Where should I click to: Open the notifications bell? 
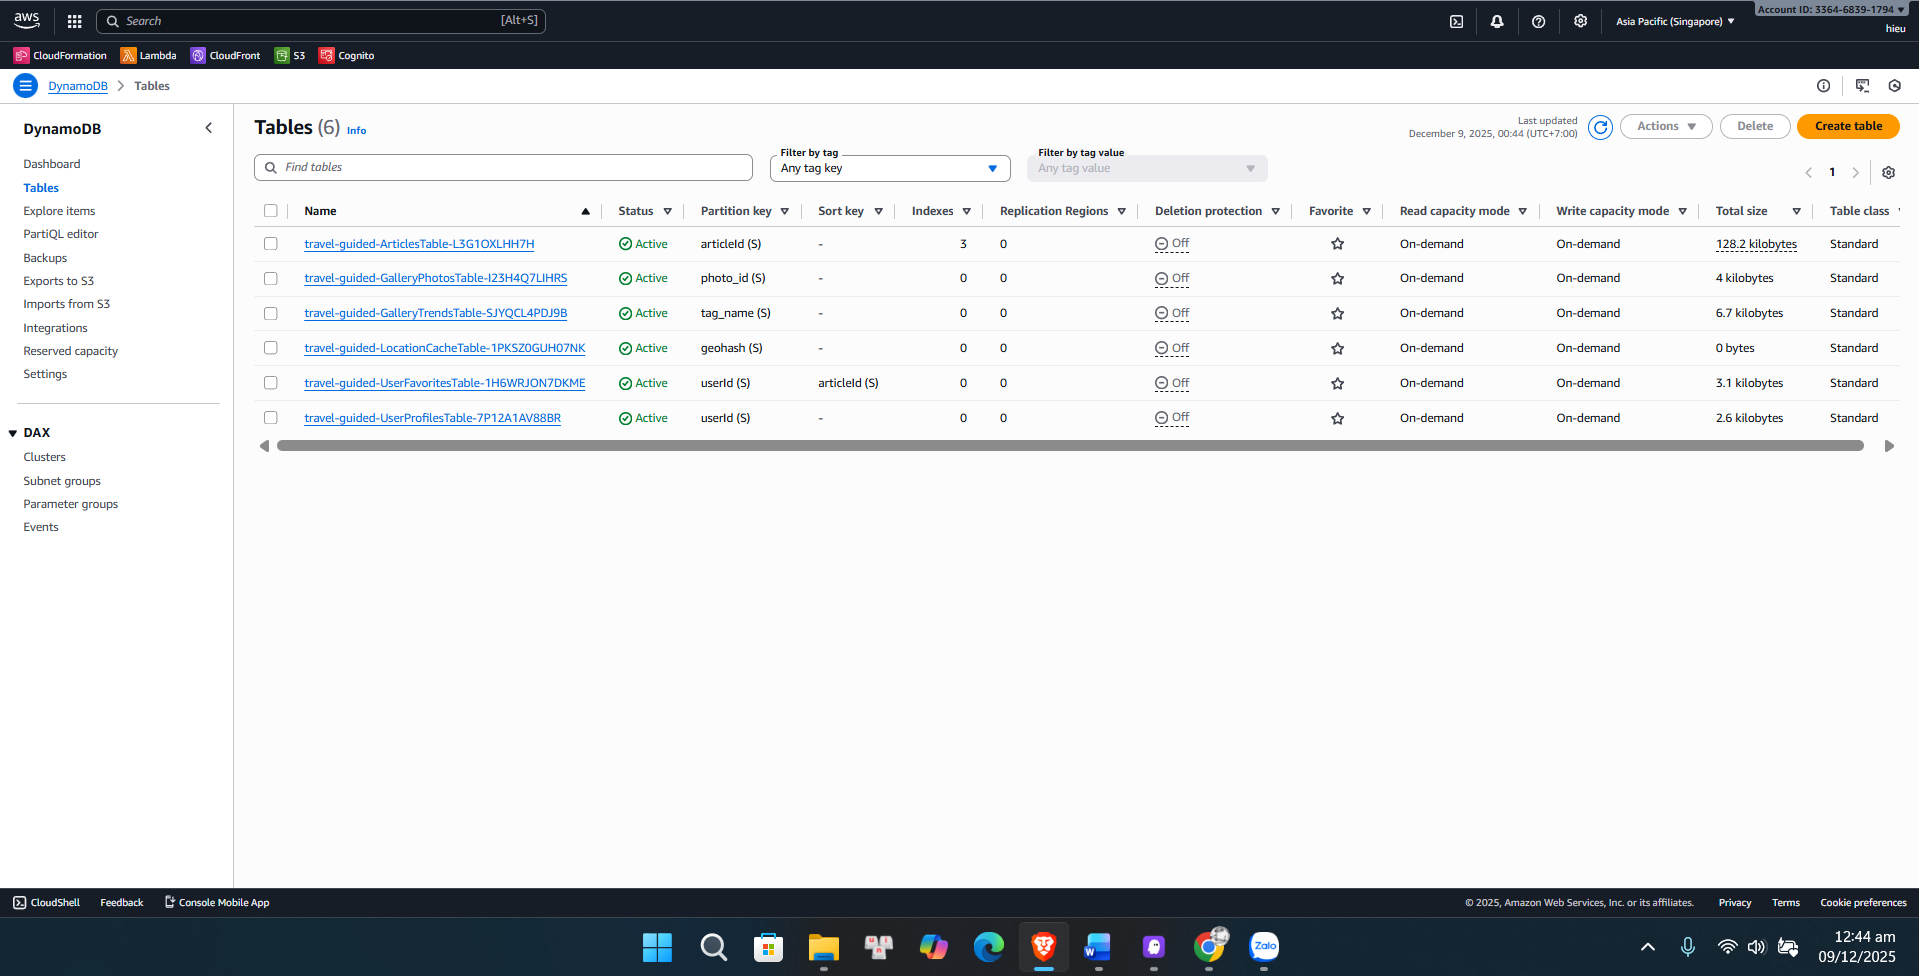(x=1497, y=20)
